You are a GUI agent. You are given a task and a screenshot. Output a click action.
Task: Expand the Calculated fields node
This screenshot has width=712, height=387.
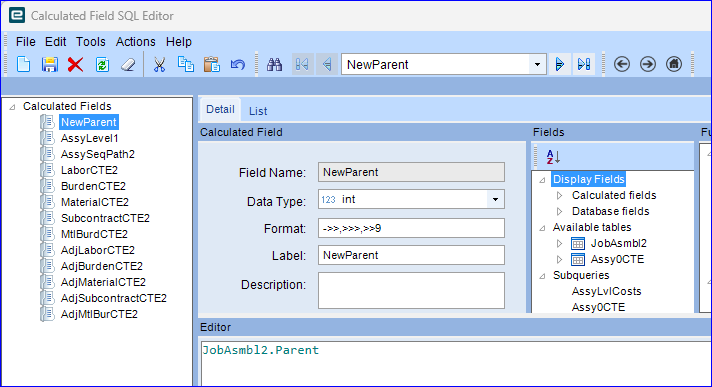coord(559,195)
